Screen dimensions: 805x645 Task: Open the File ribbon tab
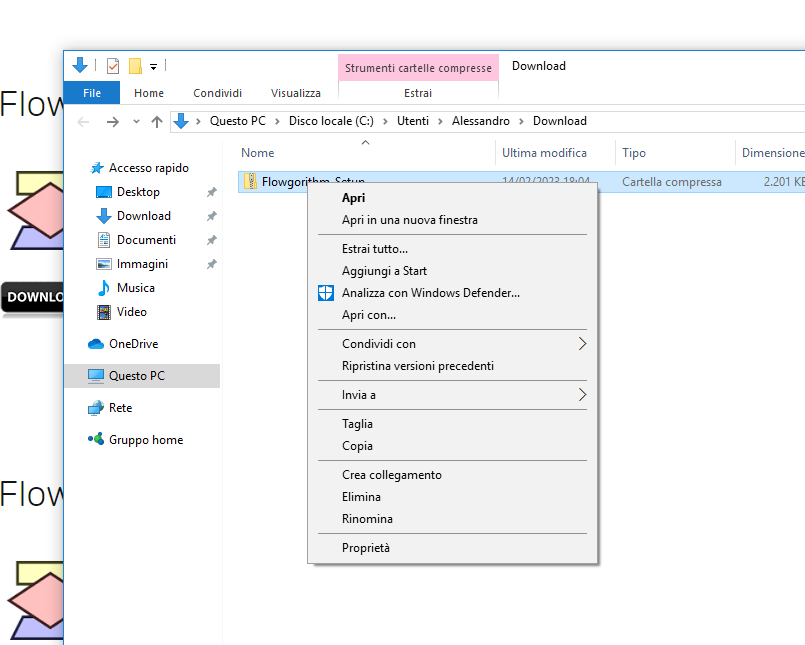click(x=92, y=93)
